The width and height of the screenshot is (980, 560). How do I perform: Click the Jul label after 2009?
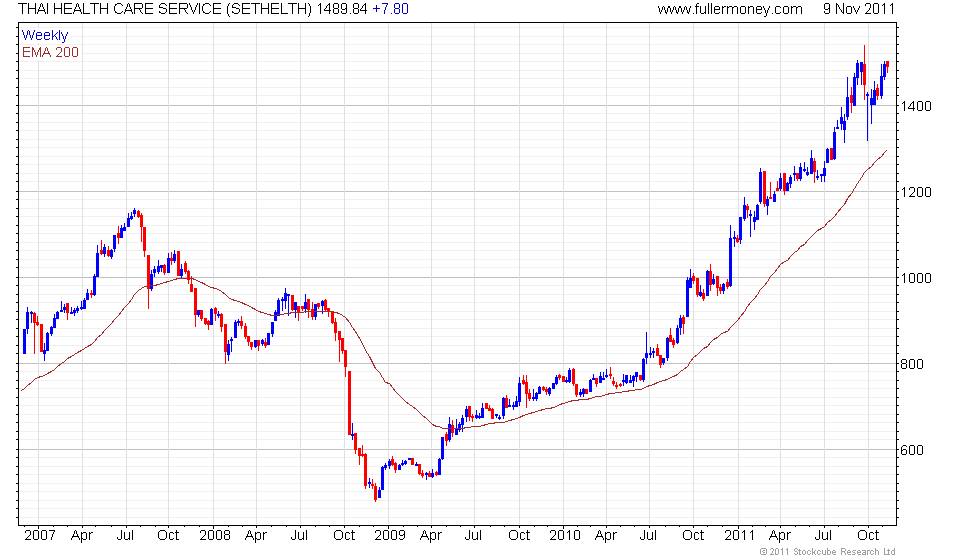(473, 536)
